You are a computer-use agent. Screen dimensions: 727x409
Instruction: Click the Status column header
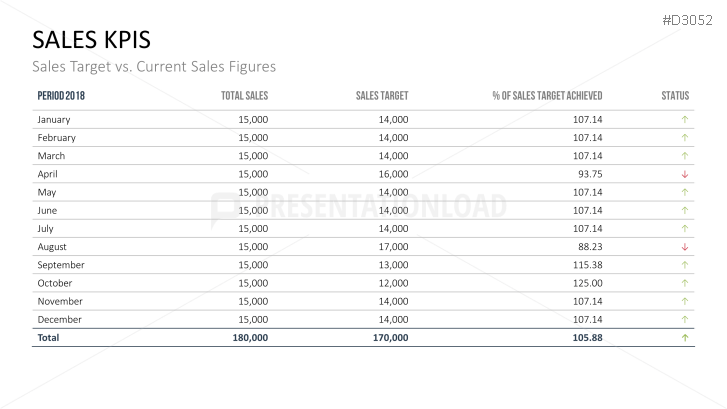[675, 96]
